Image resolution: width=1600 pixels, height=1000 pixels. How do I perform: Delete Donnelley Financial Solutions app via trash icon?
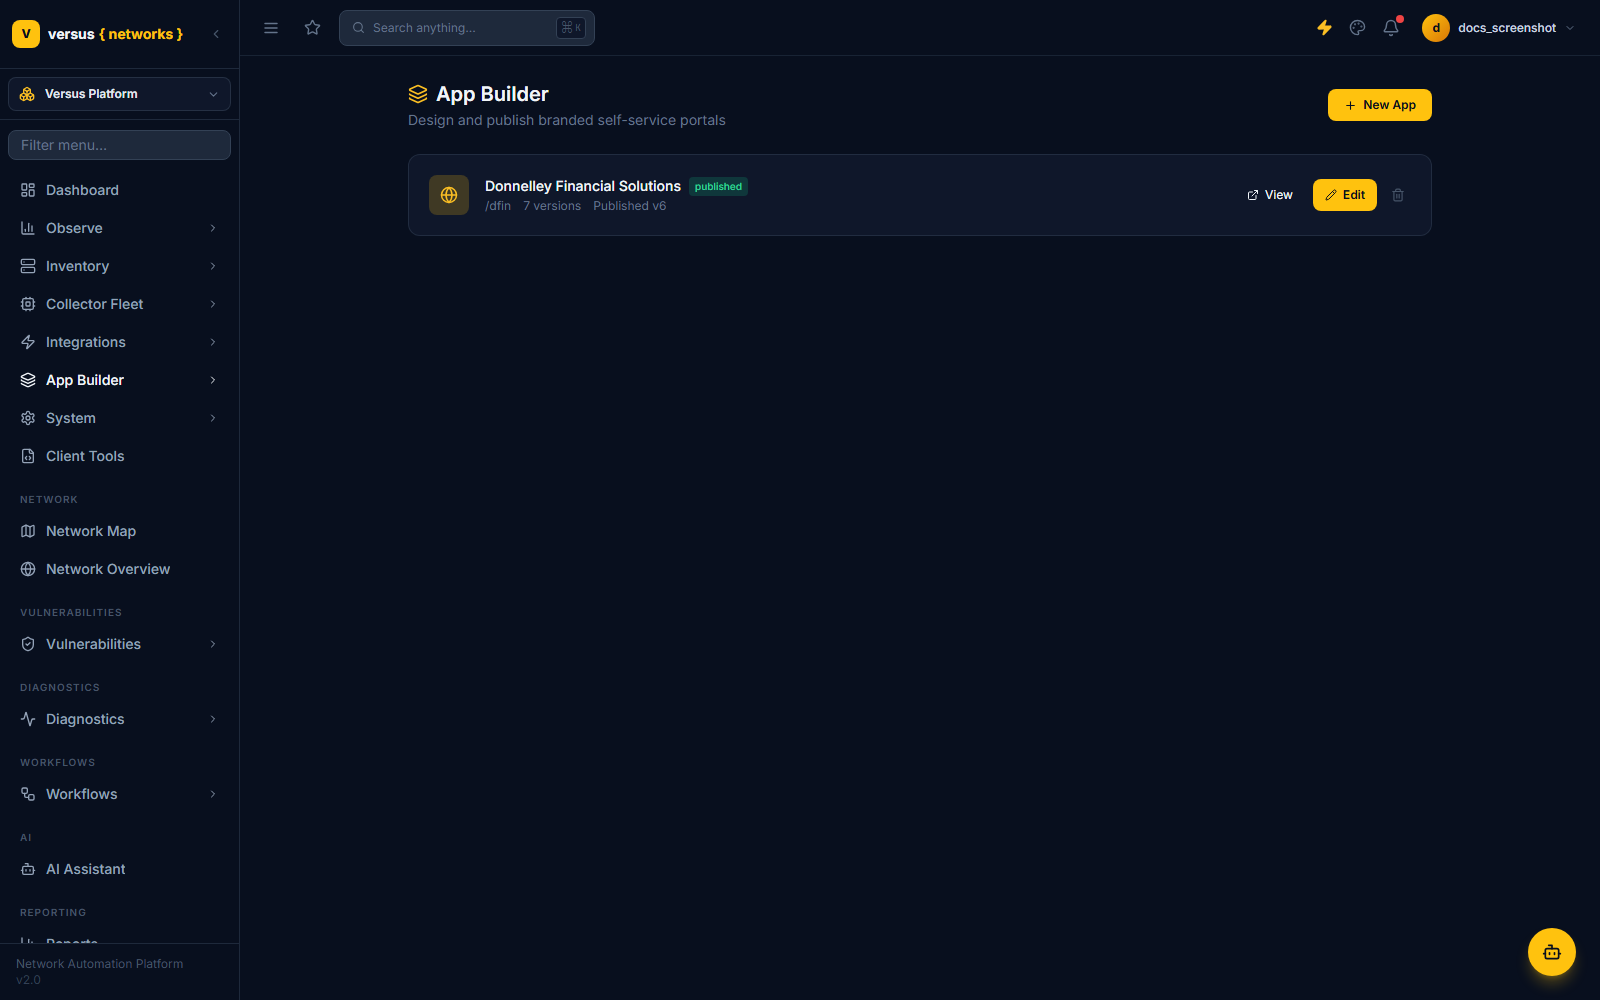1398,195
